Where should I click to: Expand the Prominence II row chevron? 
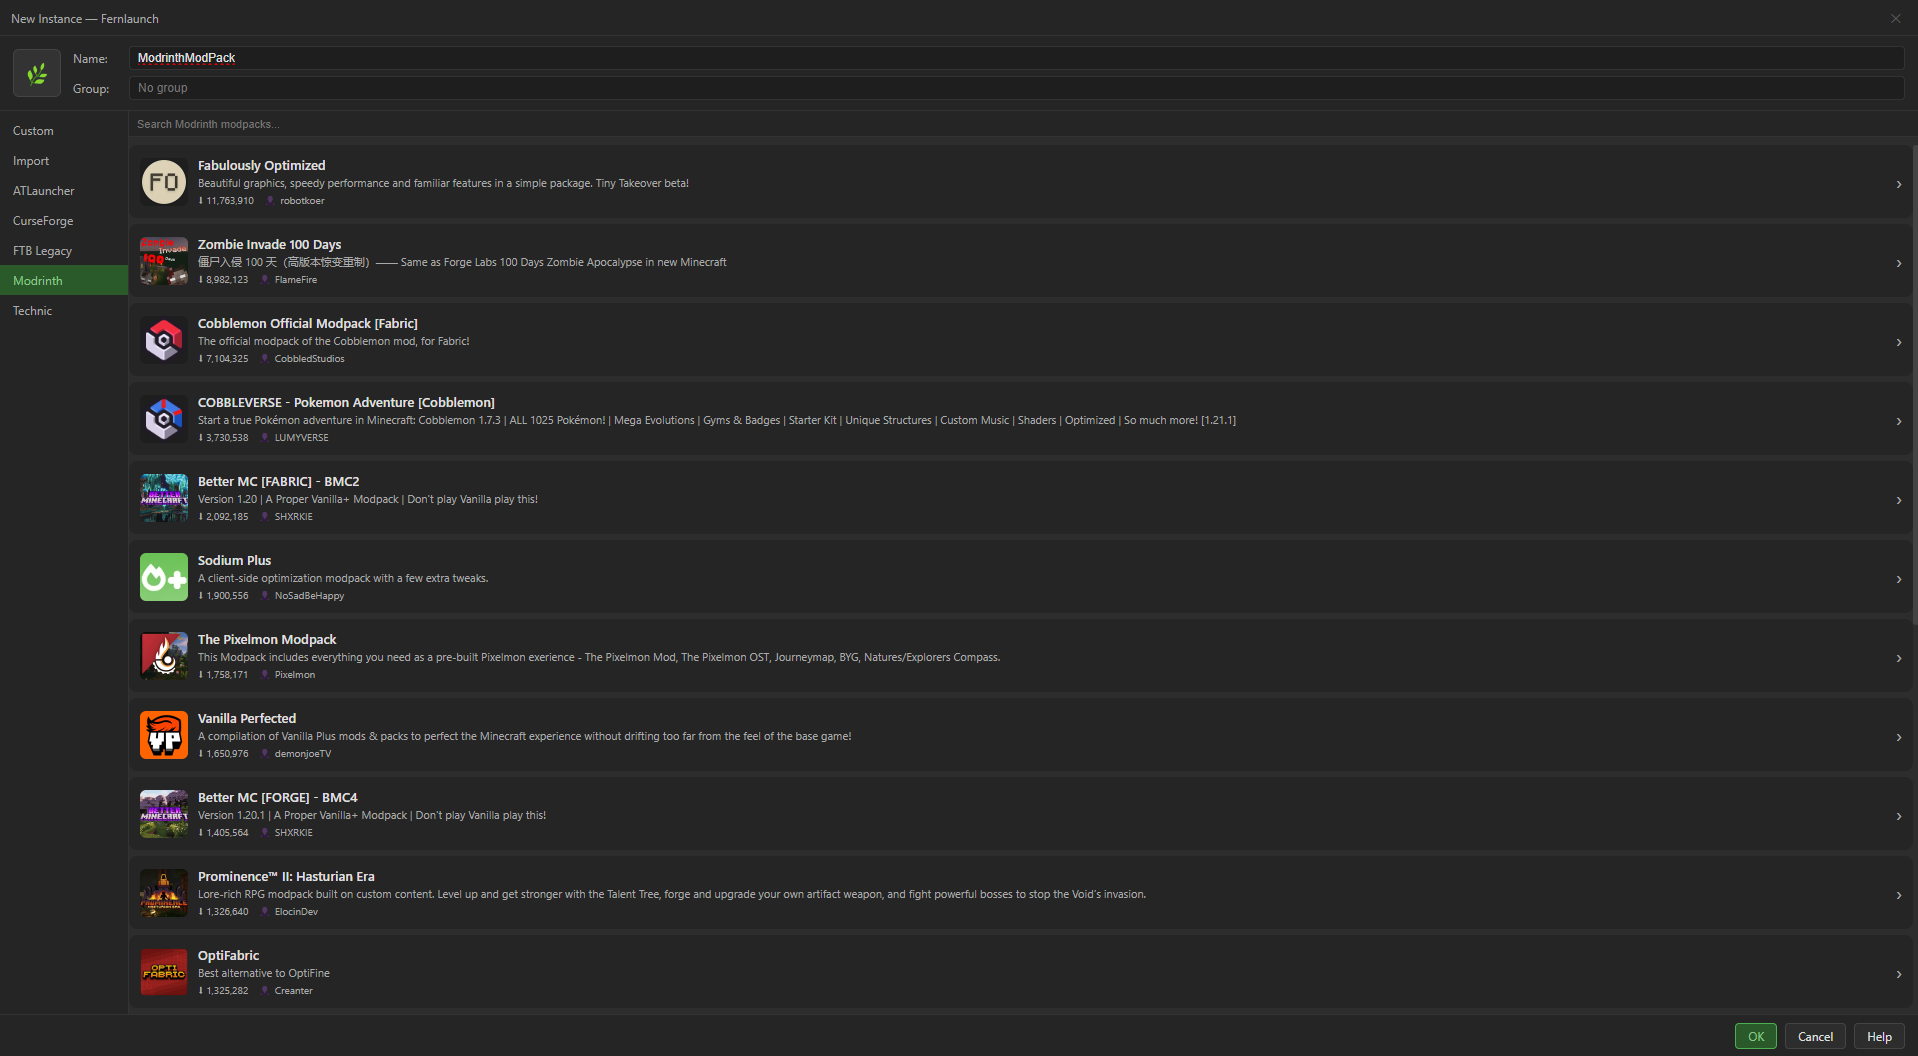tap(1898, 895)
